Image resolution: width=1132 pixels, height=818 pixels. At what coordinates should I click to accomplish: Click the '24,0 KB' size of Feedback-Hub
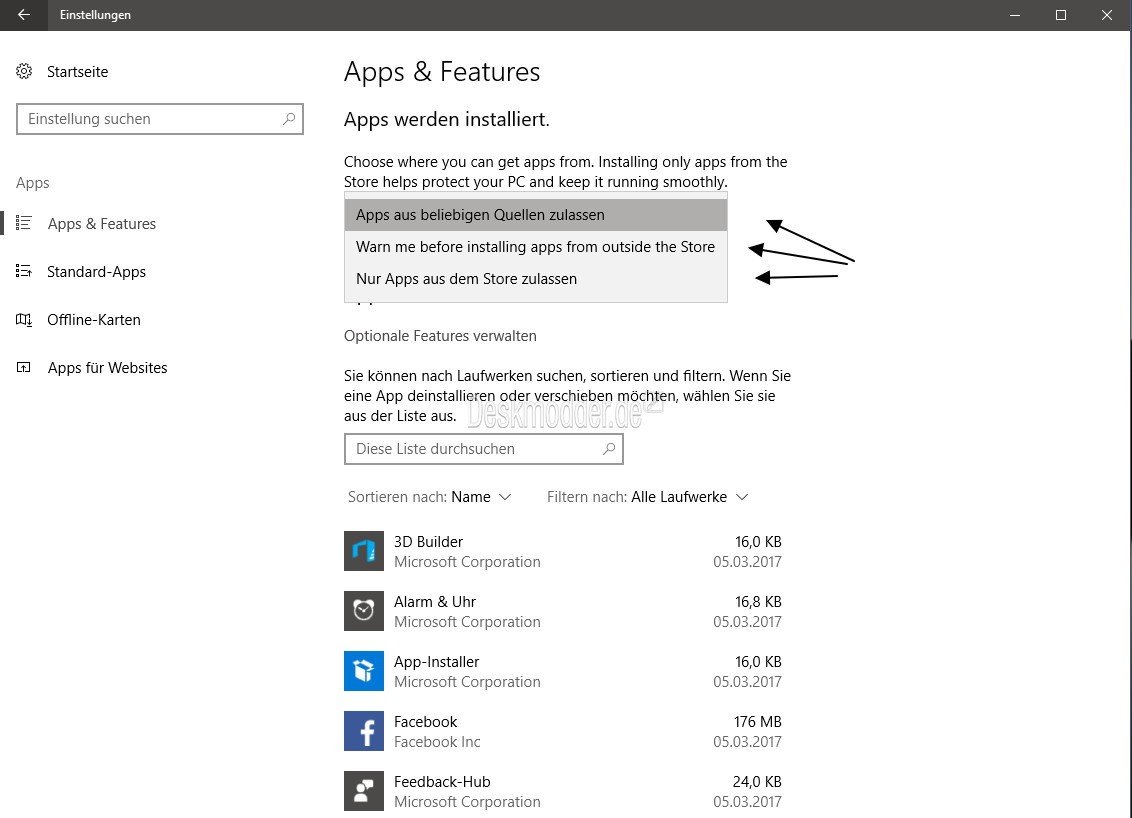pos(757,782)
